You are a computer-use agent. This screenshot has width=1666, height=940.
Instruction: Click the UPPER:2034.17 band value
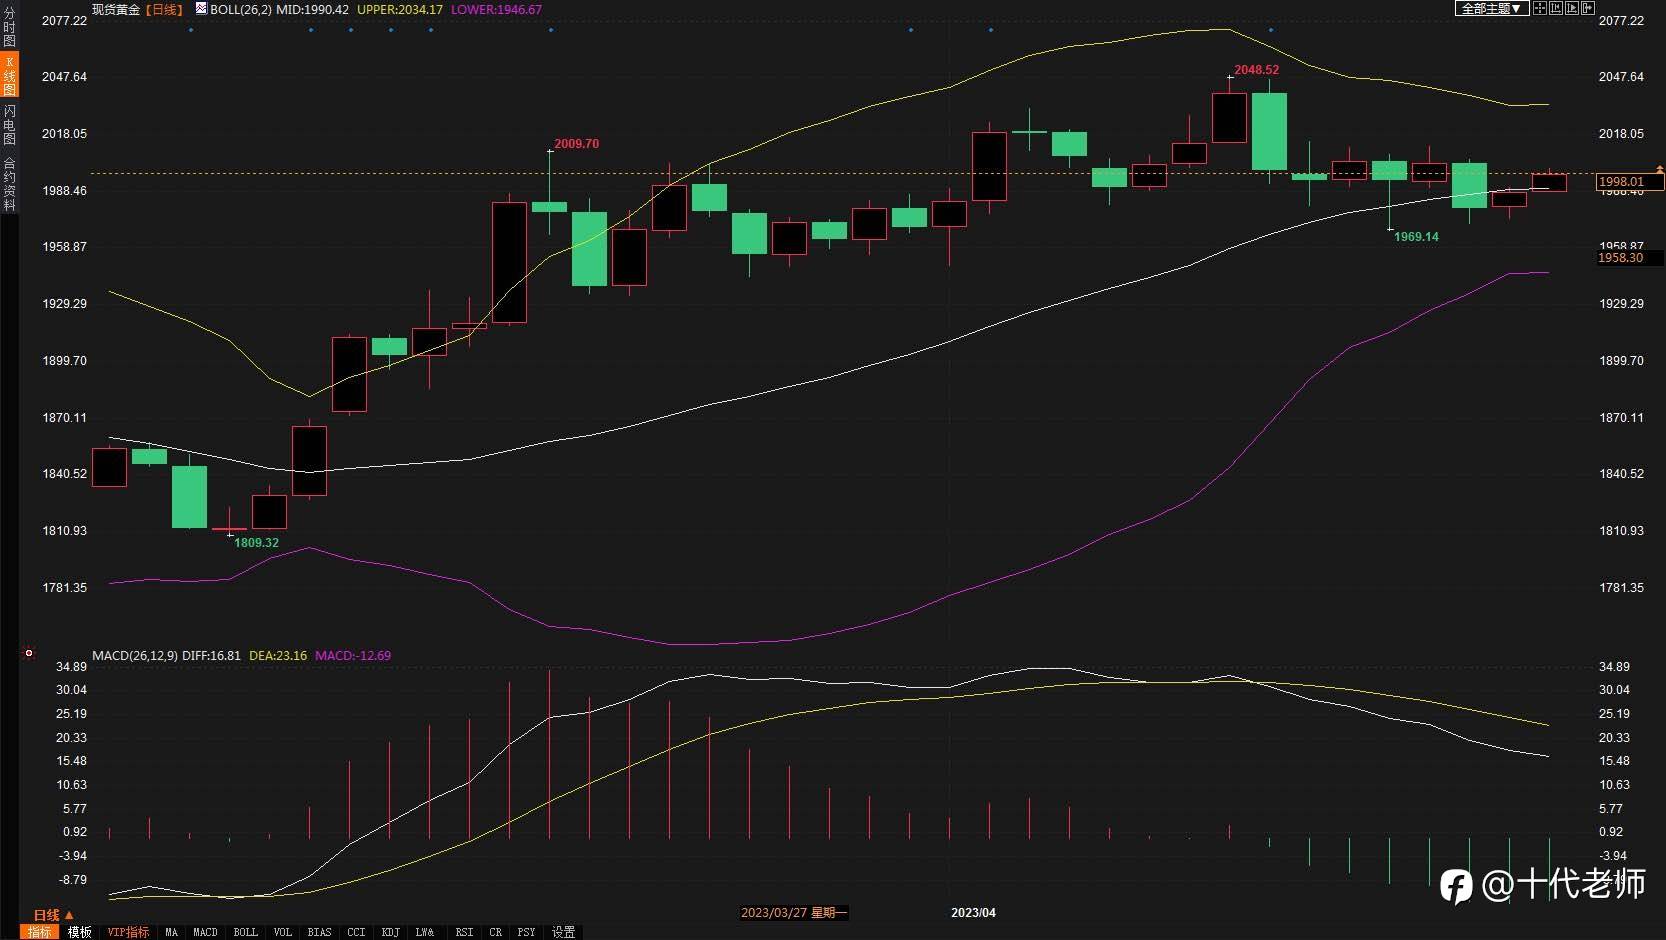(x=400, y=9)
